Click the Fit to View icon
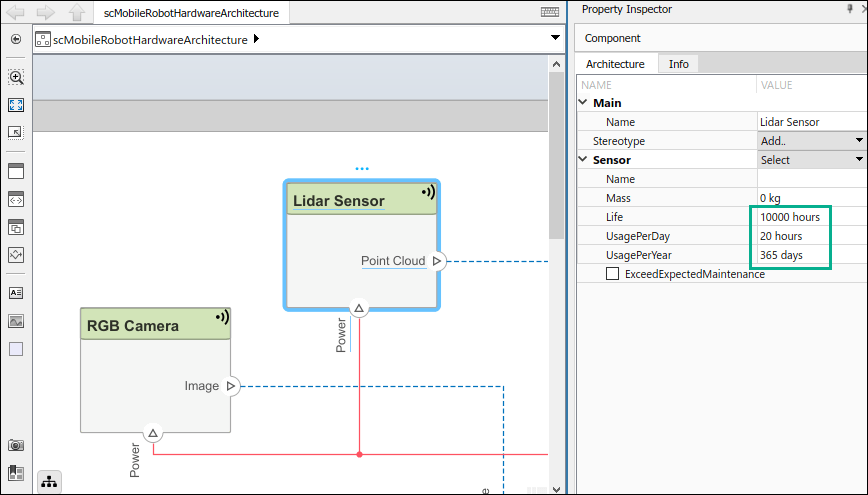868x495 pixels. coord(16,105)
